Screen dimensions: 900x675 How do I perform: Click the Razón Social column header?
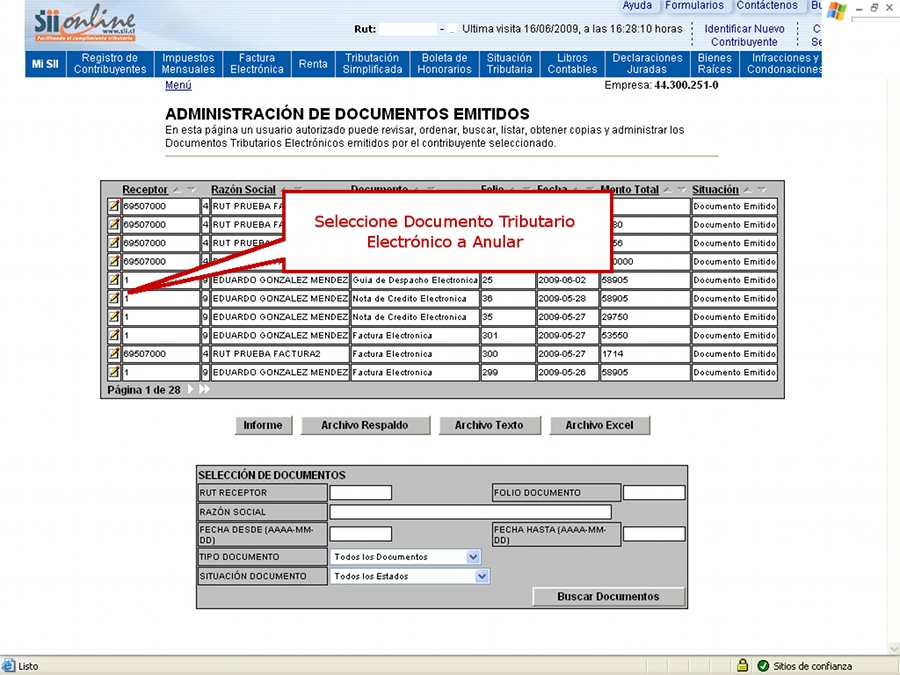tap(243, 189)
